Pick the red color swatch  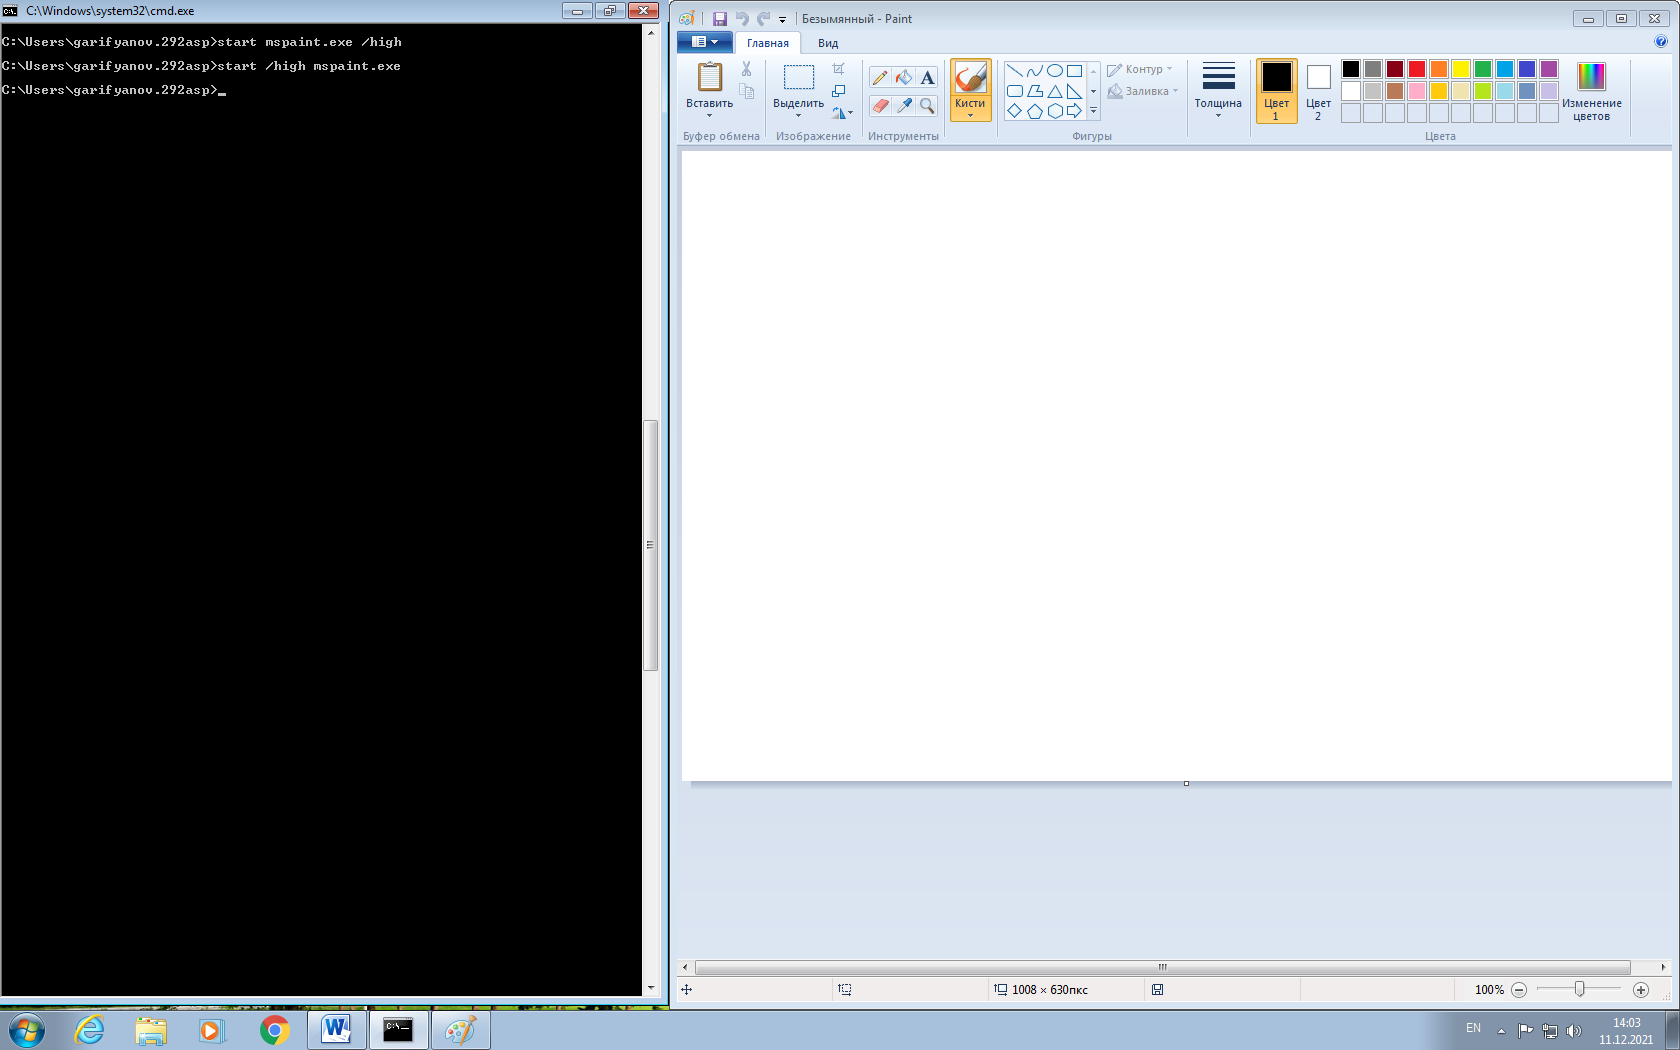[x=1417, y=69]
